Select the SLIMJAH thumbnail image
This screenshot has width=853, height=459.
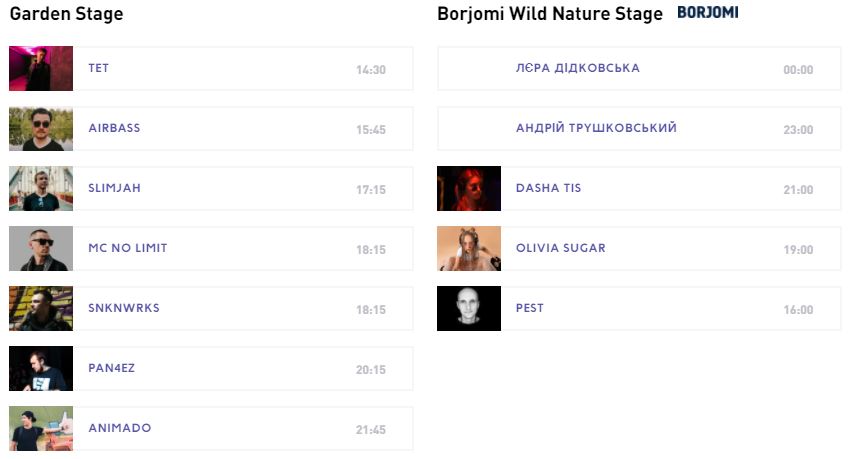tap(41, 189)
